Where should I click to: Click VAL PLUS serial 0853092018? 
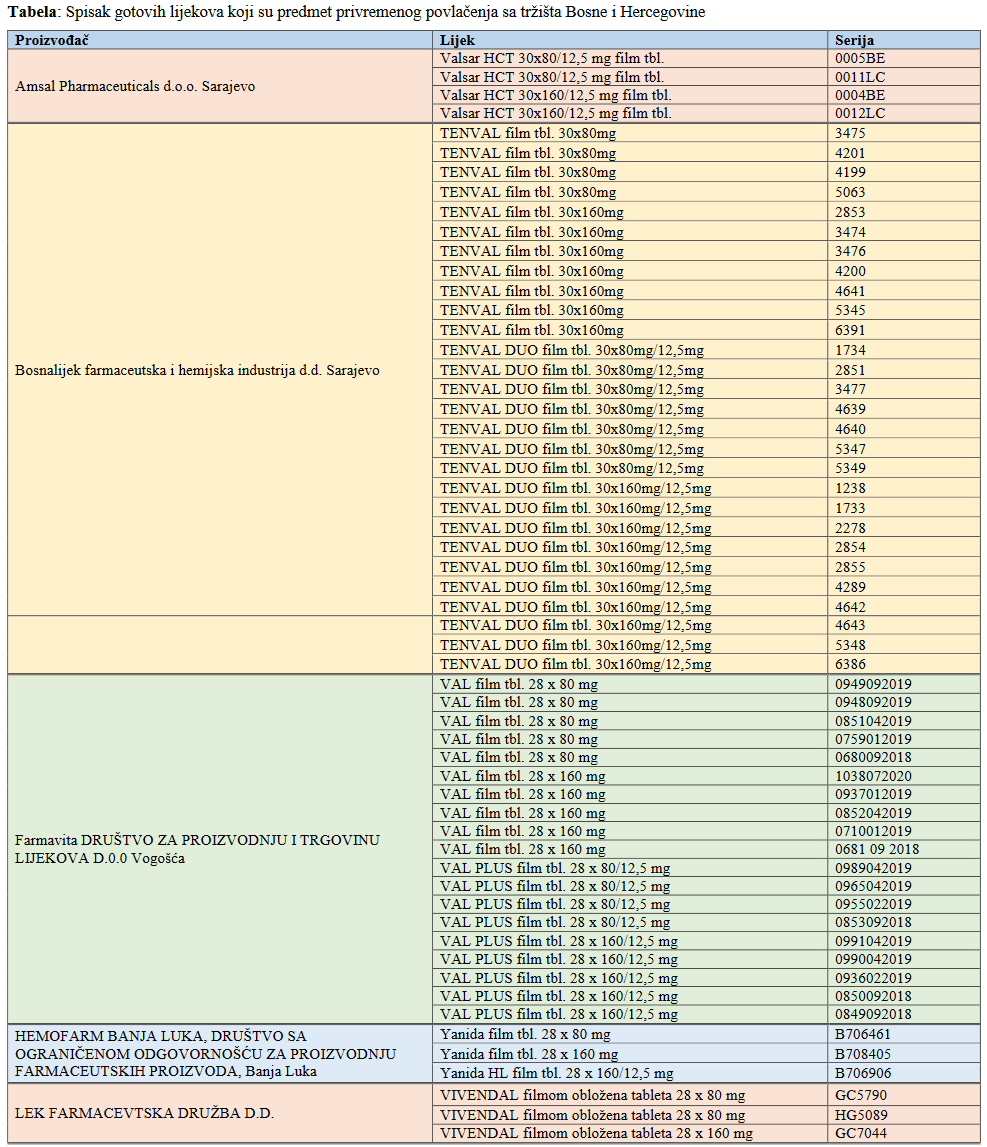click(x=874, y=922)
